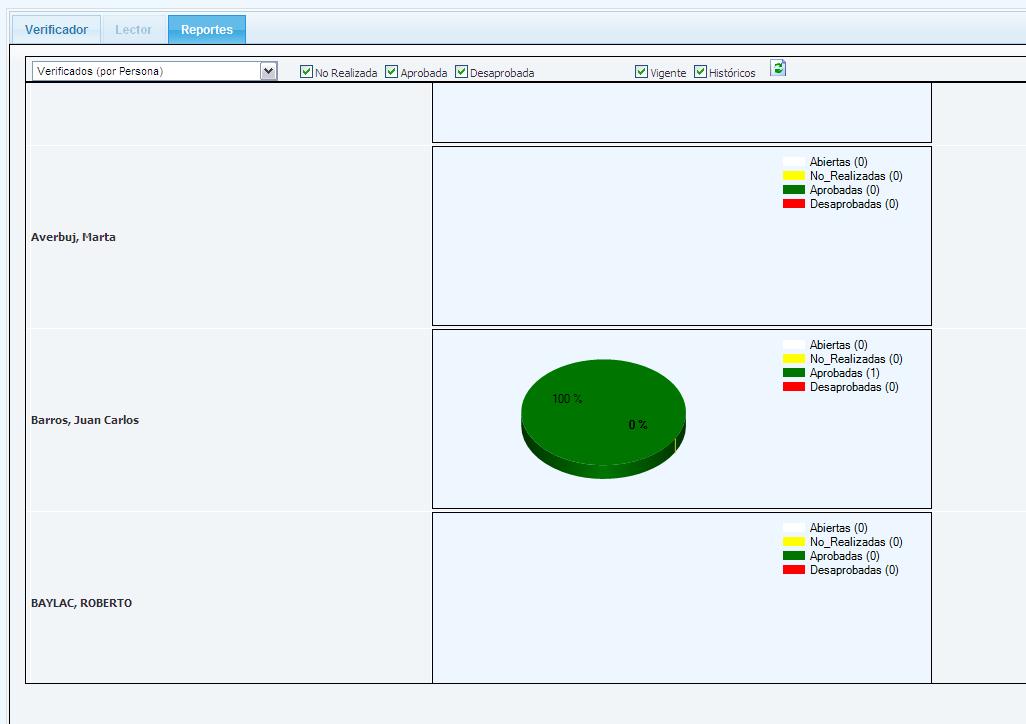Select the Verificados (por Persona) combo box field
This screenshot has width=1026, height=724.
pos(154,71)
